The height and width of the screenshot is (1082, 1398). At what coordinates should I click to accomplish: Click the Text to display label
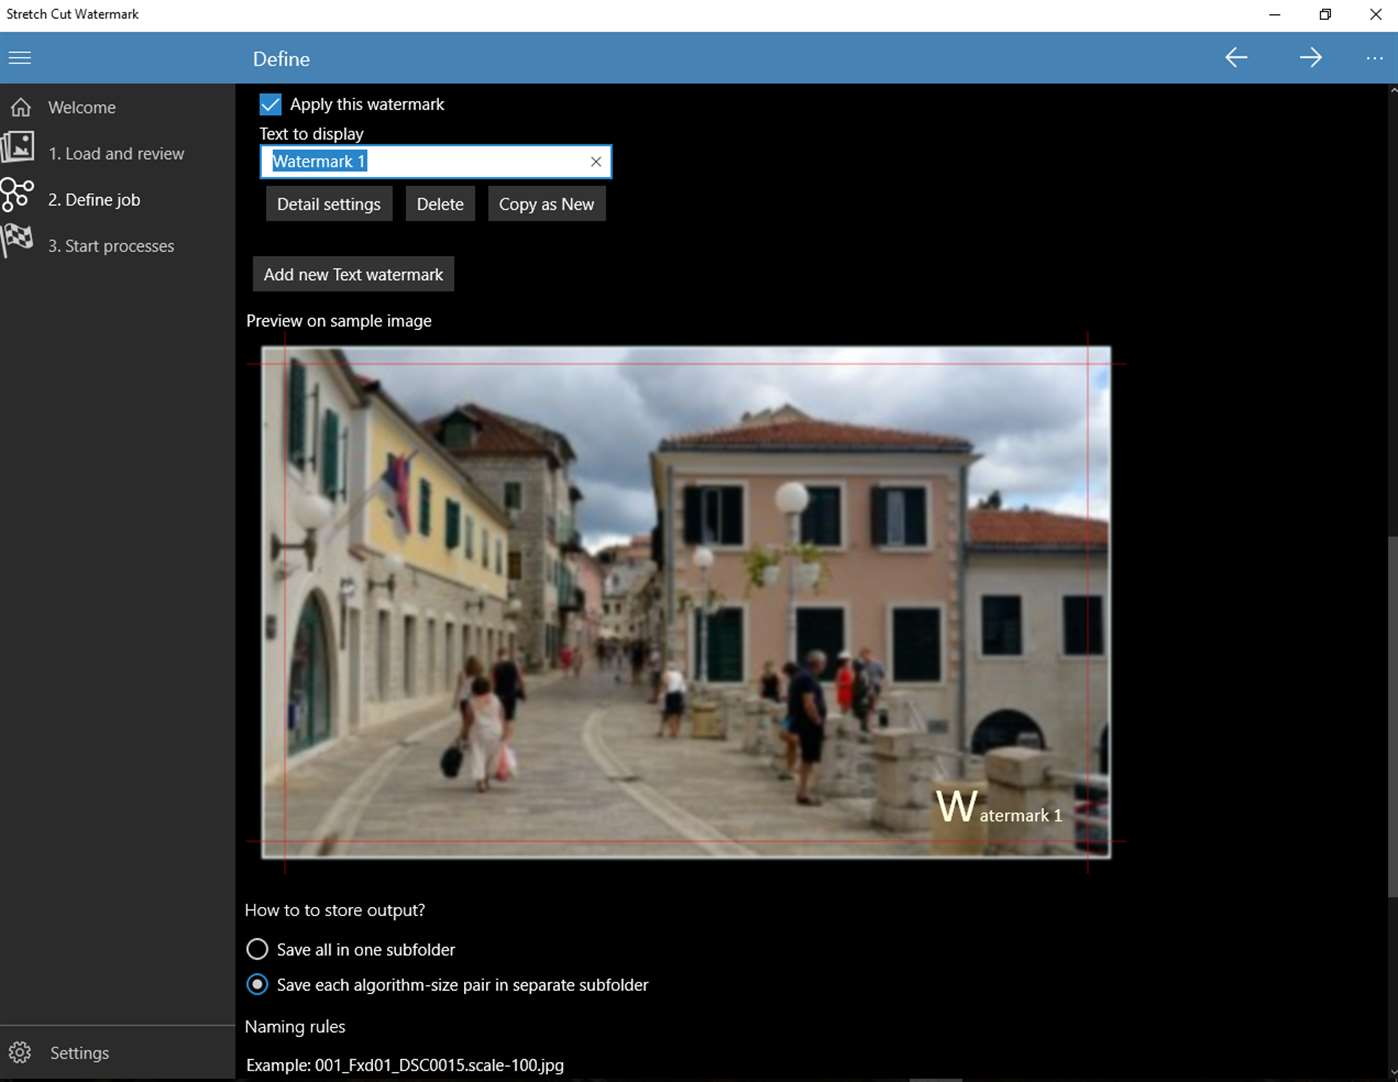[311, 134]
